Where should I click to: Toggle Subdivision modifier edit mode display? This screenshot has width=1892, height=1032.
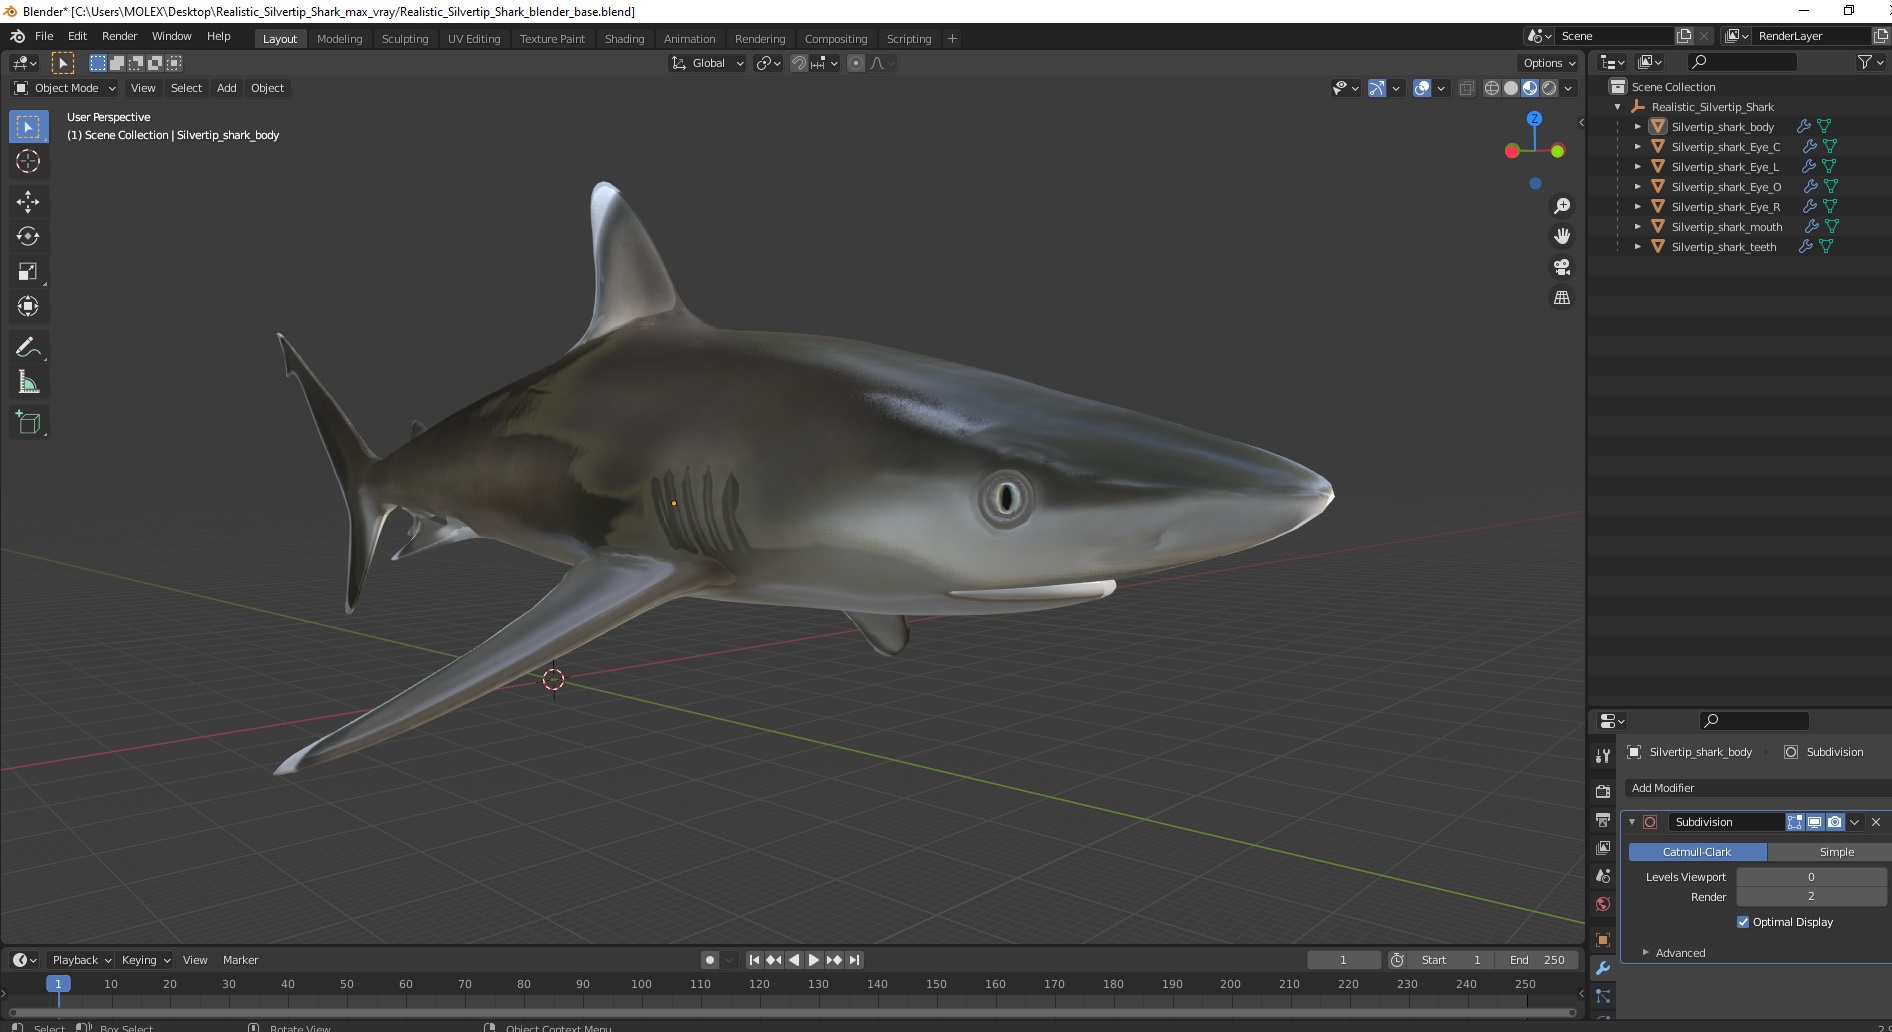(x=1795, y=822)
